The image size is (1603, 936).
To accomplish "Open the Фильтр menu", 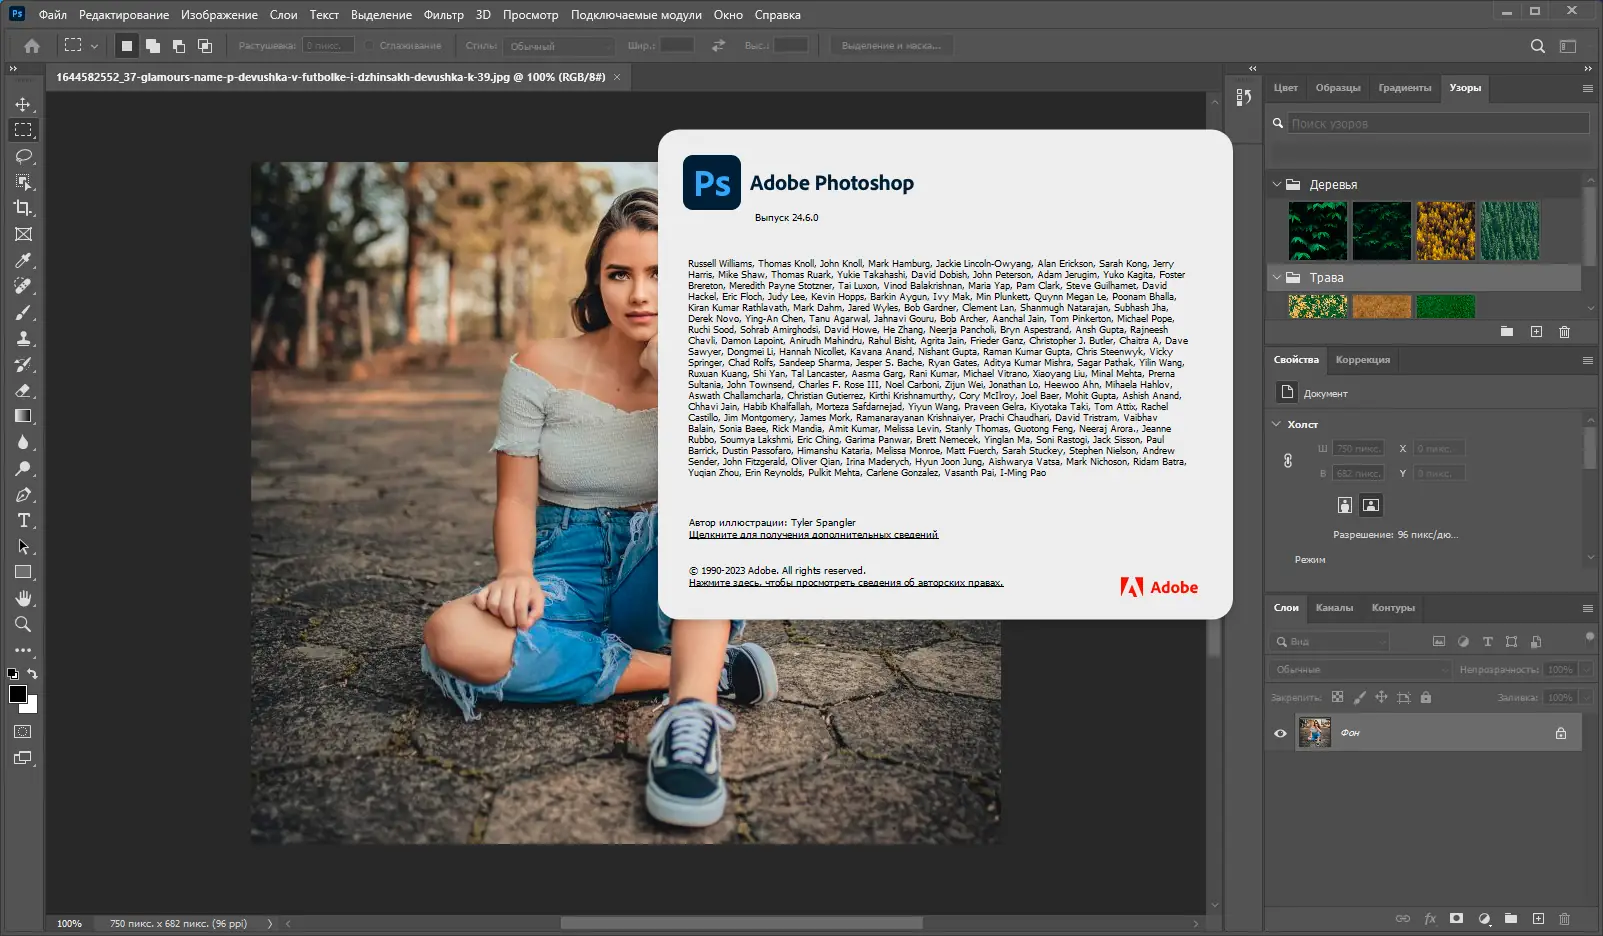I will pos(443,15).
